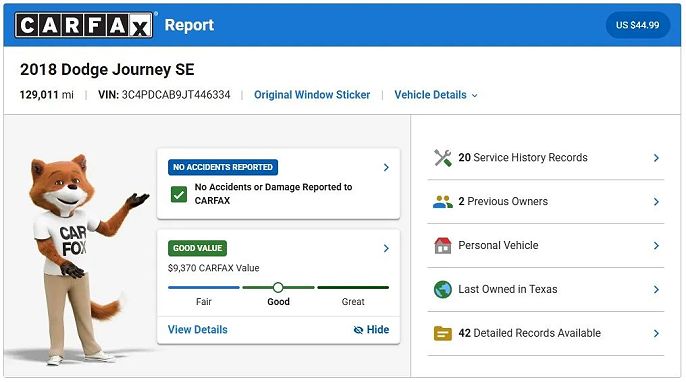
Task: Click the previous owners people icon
Action: tap(443, 202)
